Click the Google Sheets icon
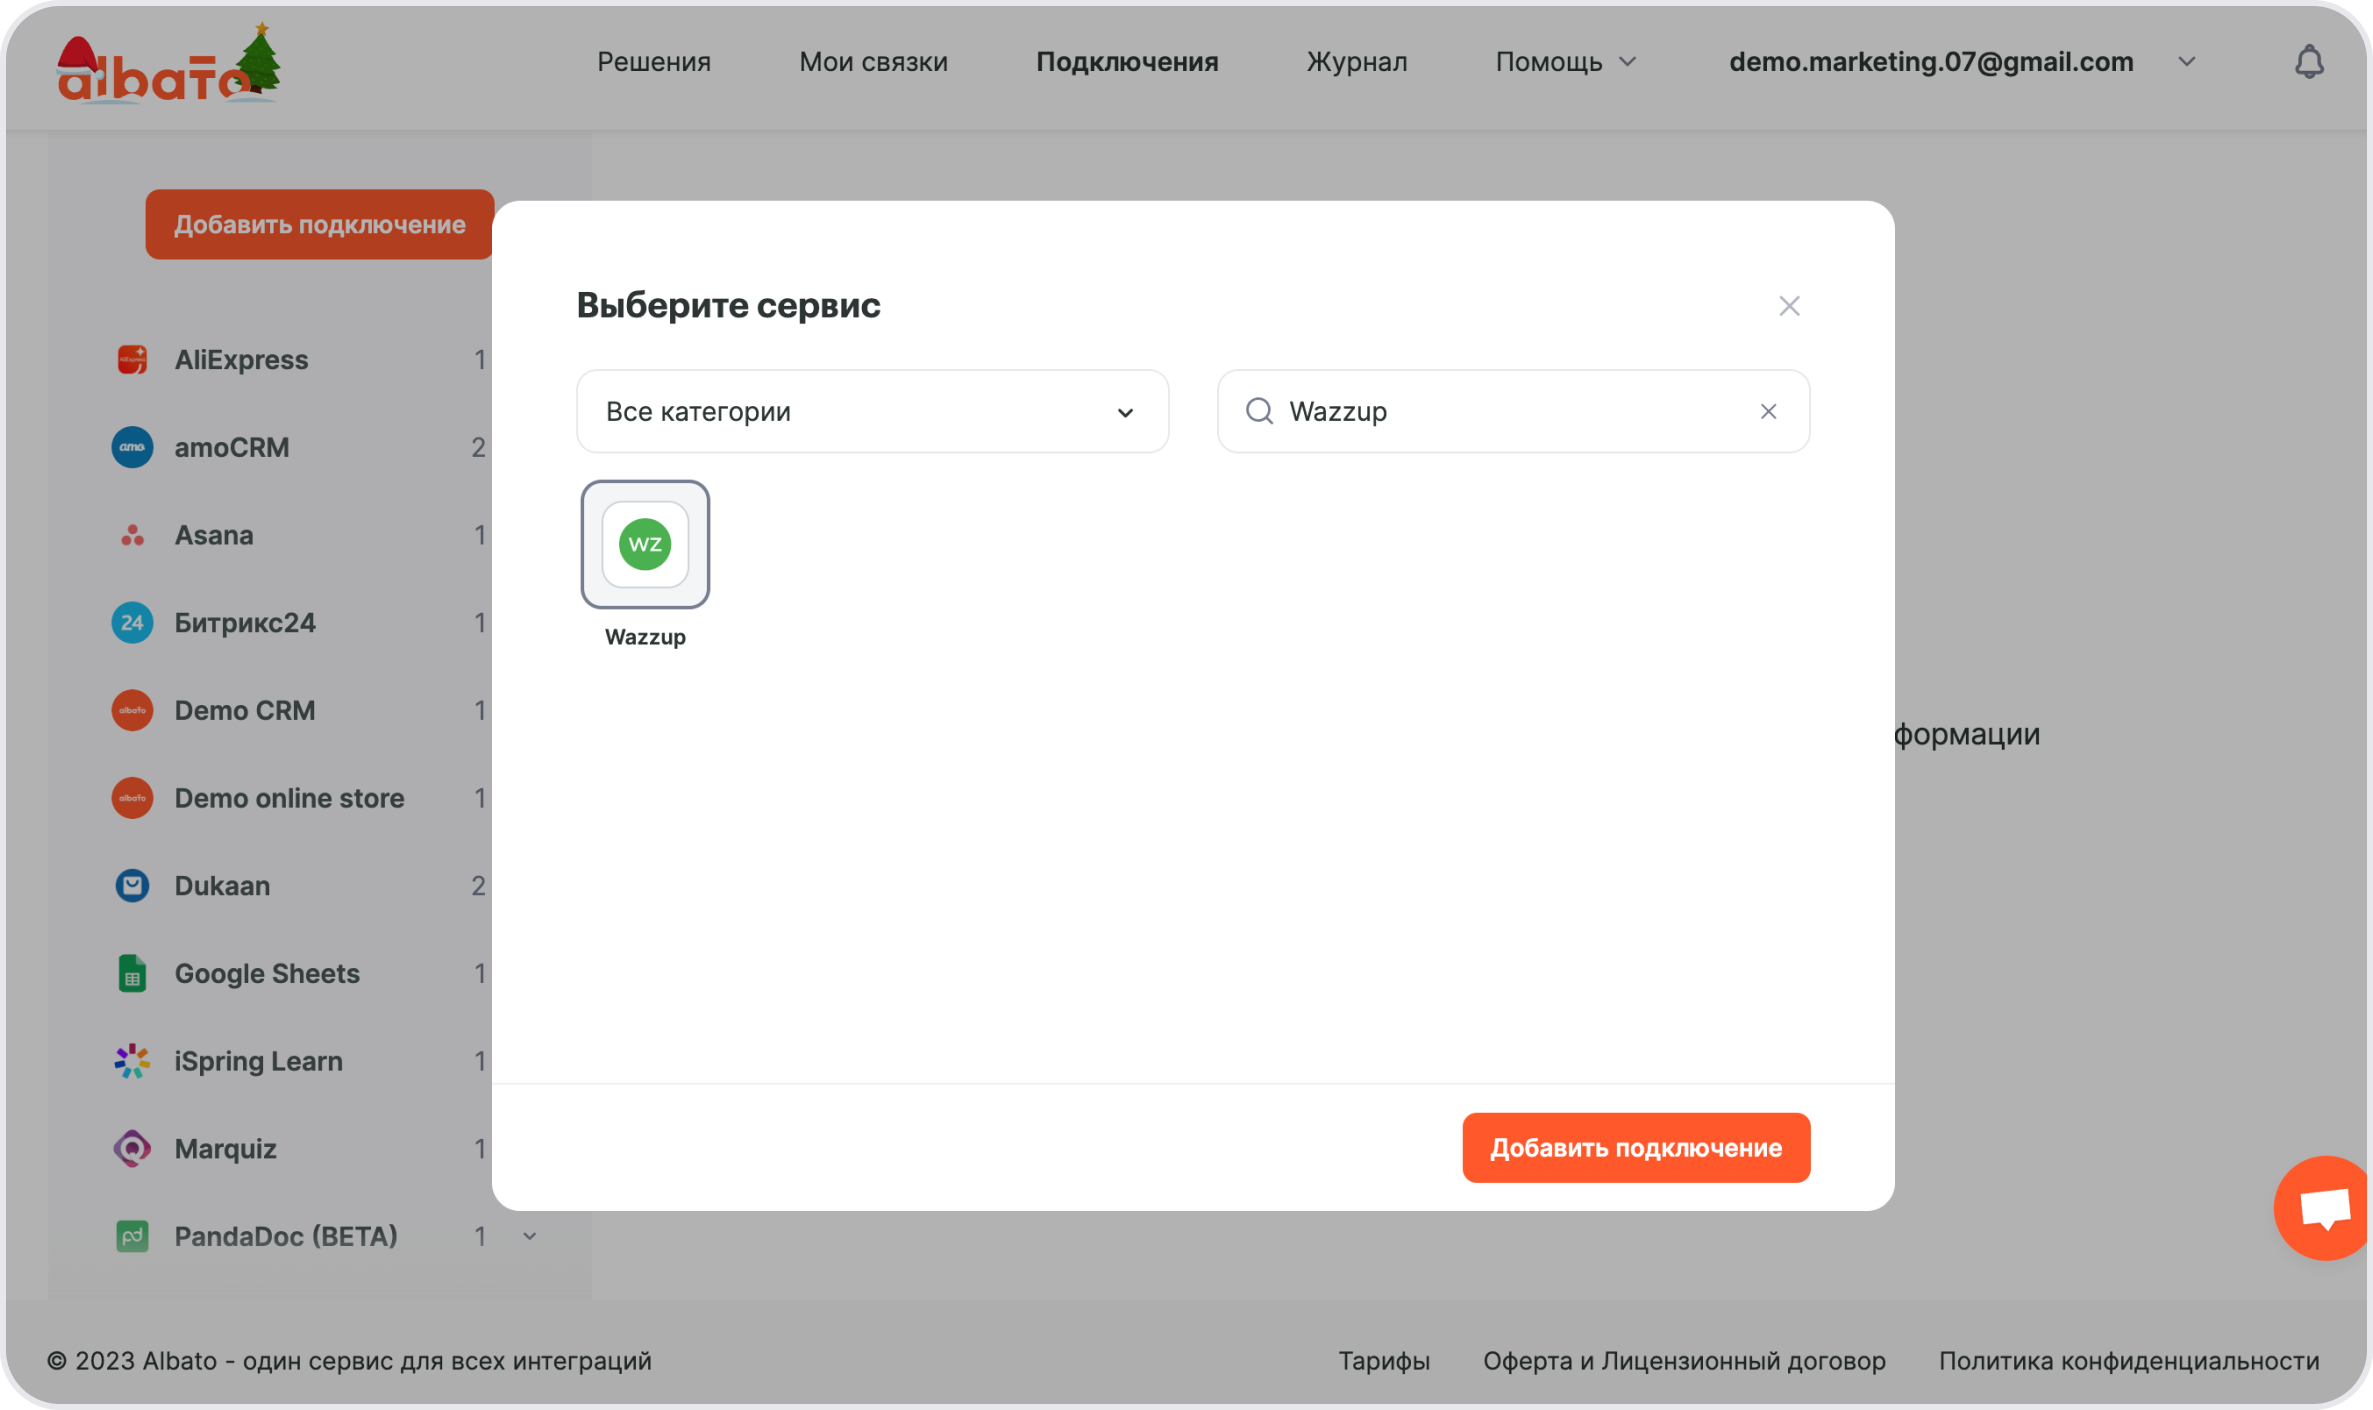 pyautogui.click(x=132, y=973)
